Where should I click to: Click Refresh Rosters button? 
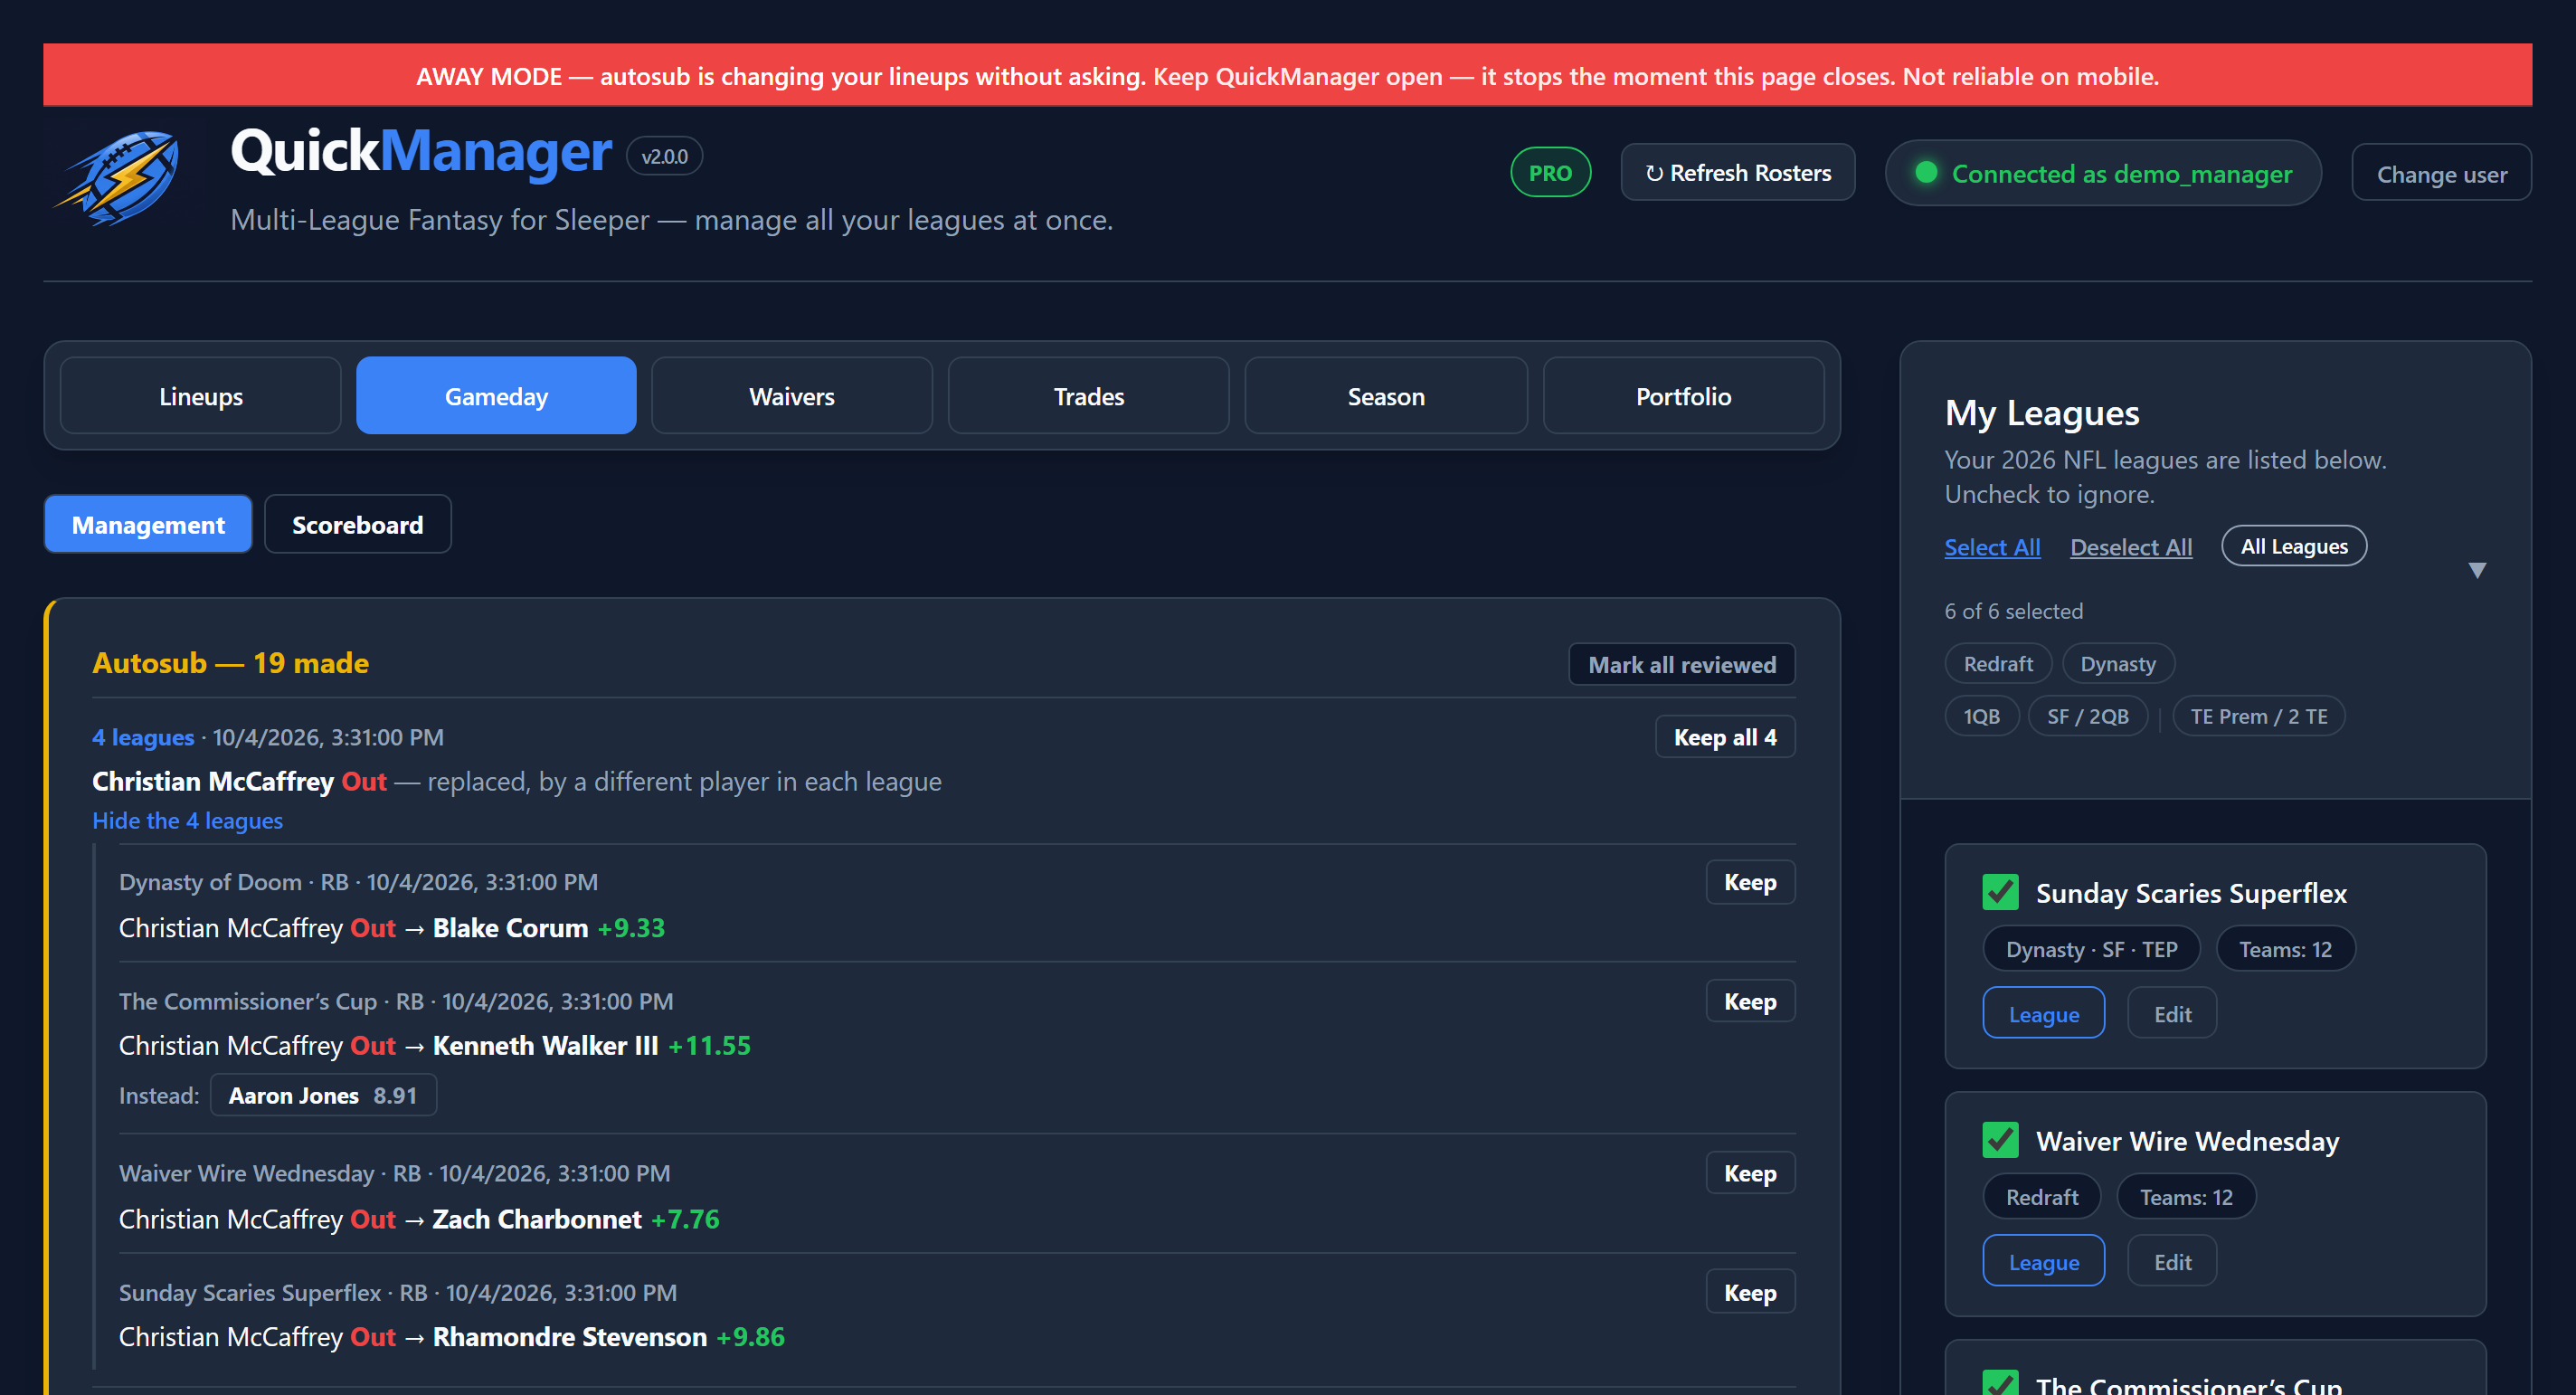pos(1738,172)
